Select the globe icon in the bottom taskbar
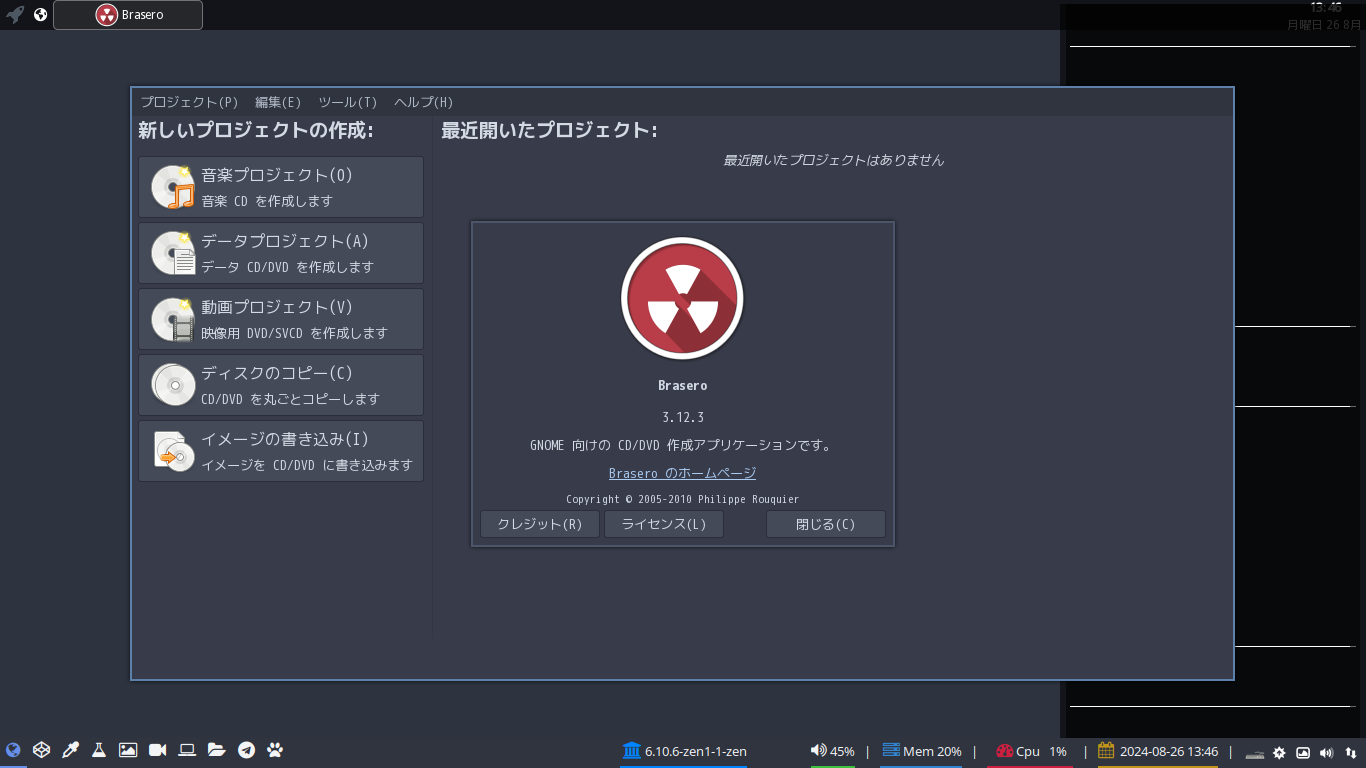Viewport: 1366px width, 768px height. (x=13, y=749)
